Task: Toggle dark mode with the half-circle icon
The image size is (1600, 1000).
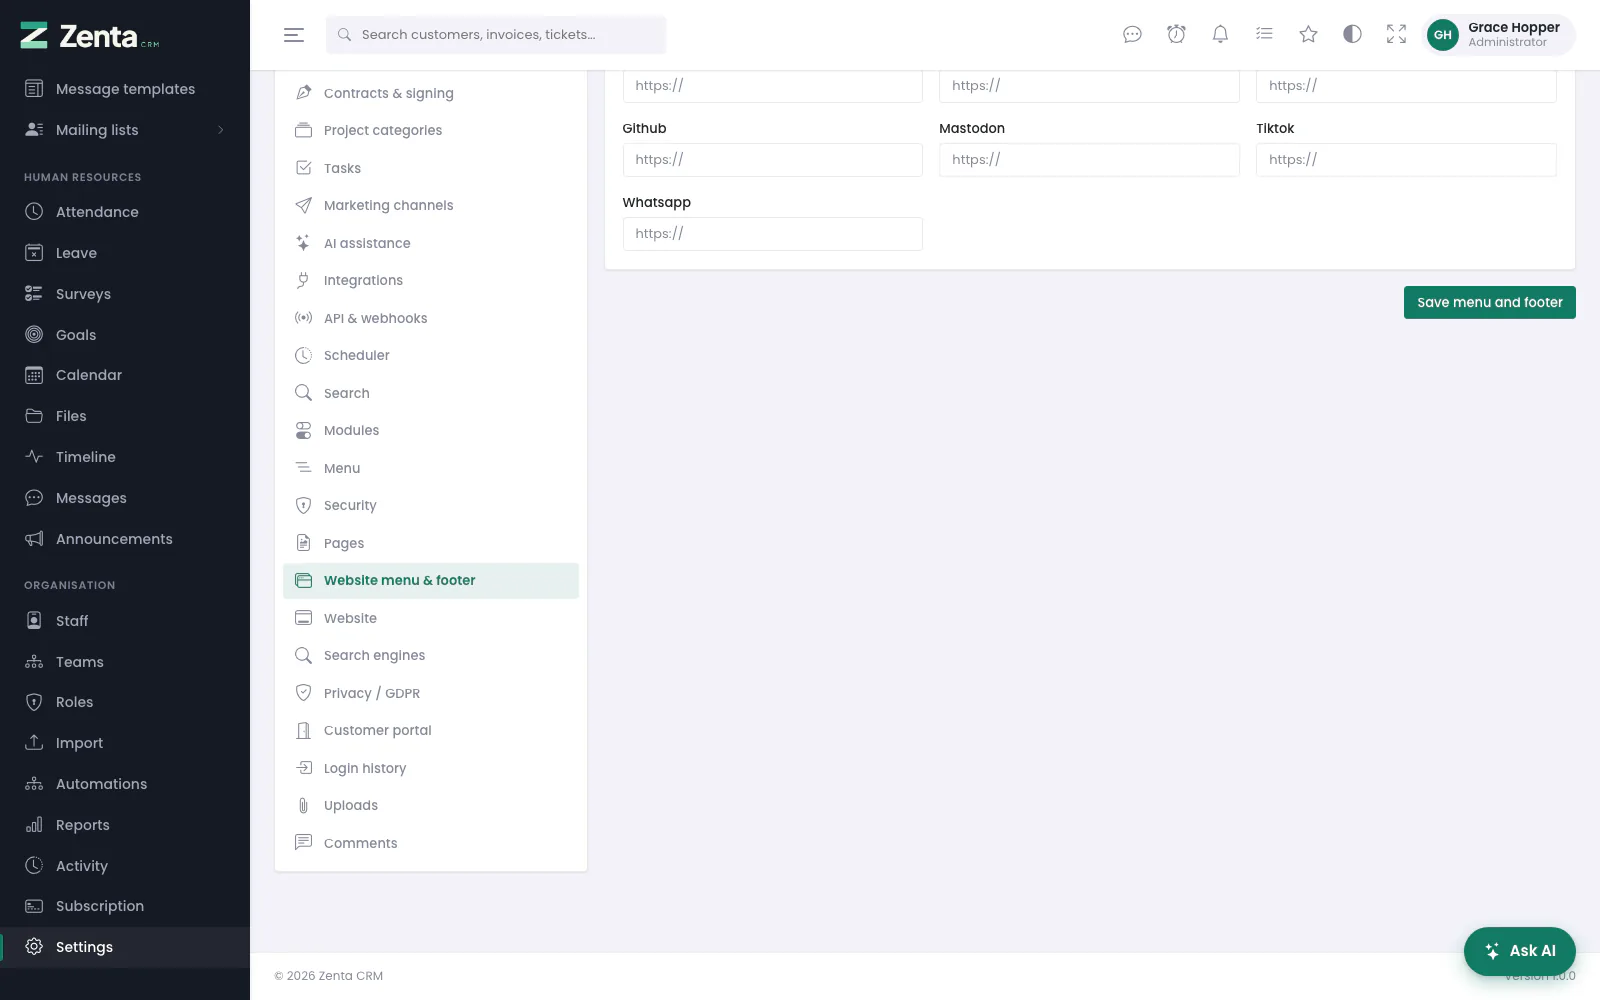Action: 1352,35
